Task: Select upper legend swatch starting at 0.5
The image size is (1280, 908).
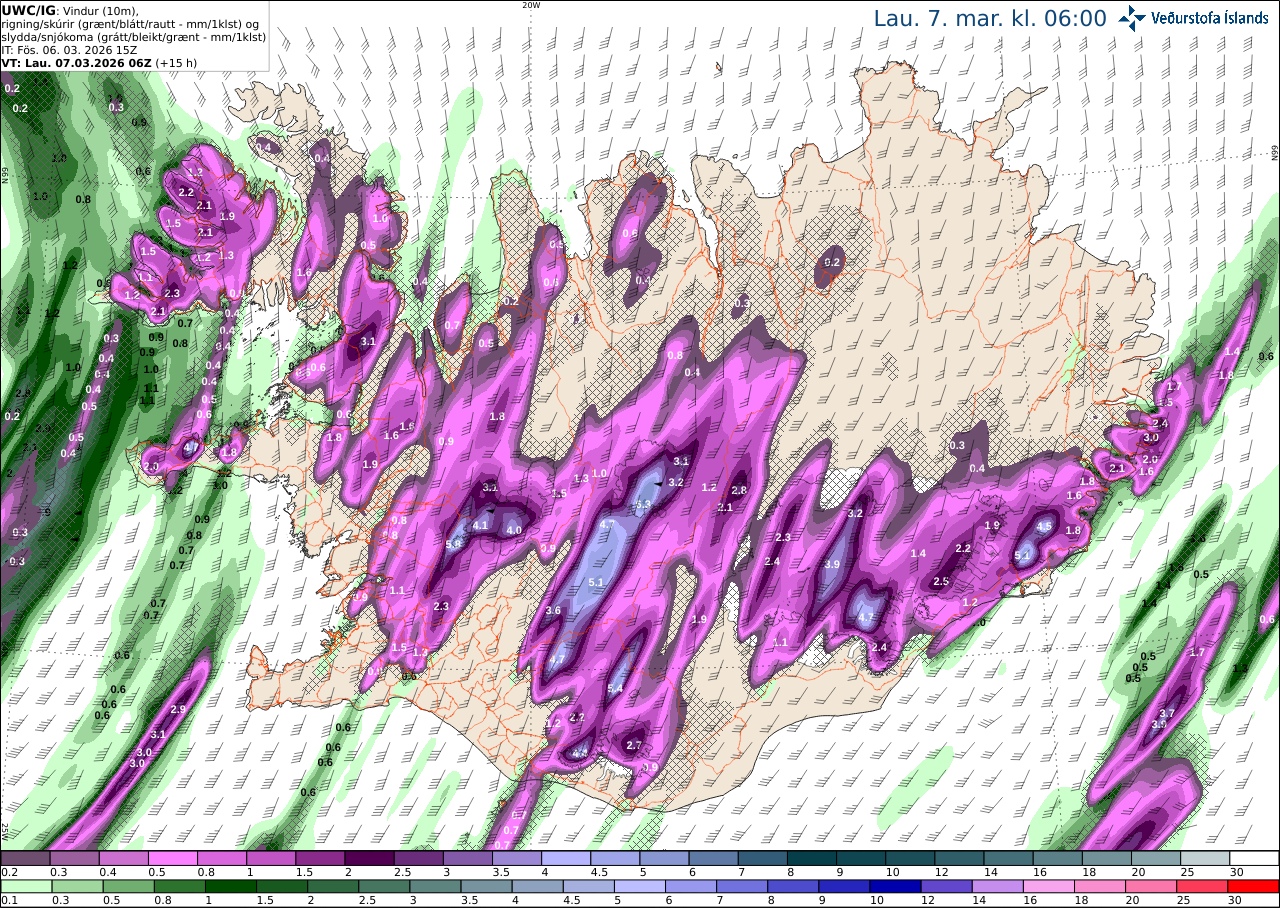Action: (x=172, y=858)
